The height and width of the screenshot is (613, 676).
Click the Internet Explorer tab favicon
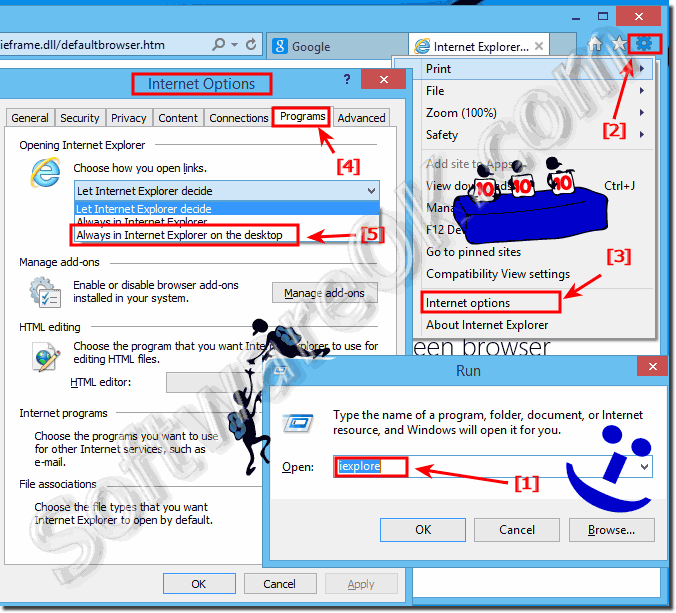click(x=422, y=46)
